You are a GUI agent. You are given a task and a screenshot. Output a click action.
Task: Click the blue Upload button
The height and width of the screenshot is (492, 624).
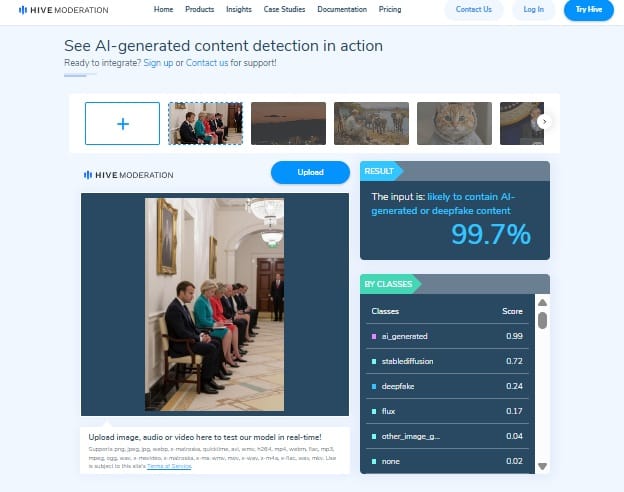310,172
